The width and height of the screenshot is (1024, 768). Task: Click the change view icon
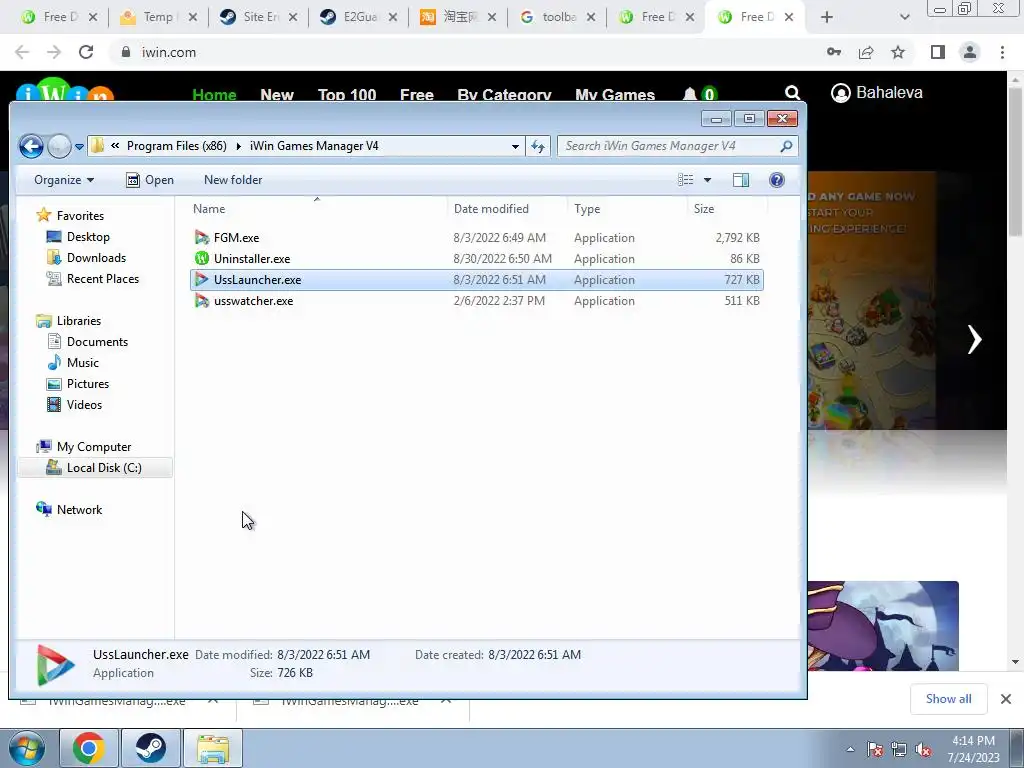pos(685,180)
